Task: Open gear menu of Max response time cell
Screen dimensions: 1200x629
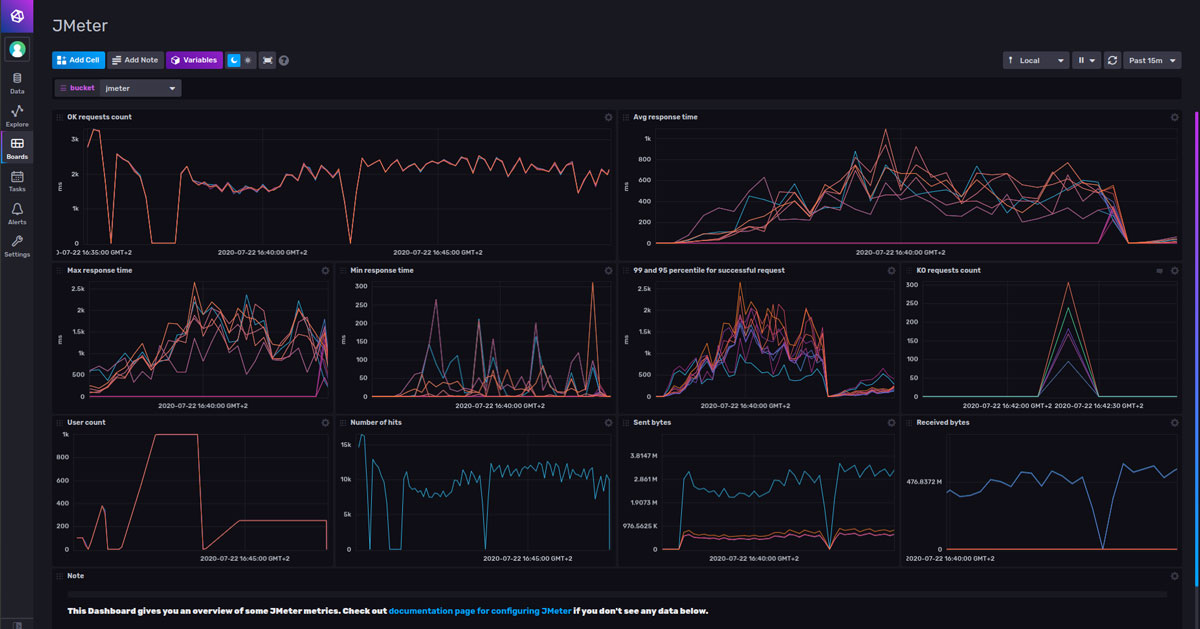Action: tap(325, 270)
